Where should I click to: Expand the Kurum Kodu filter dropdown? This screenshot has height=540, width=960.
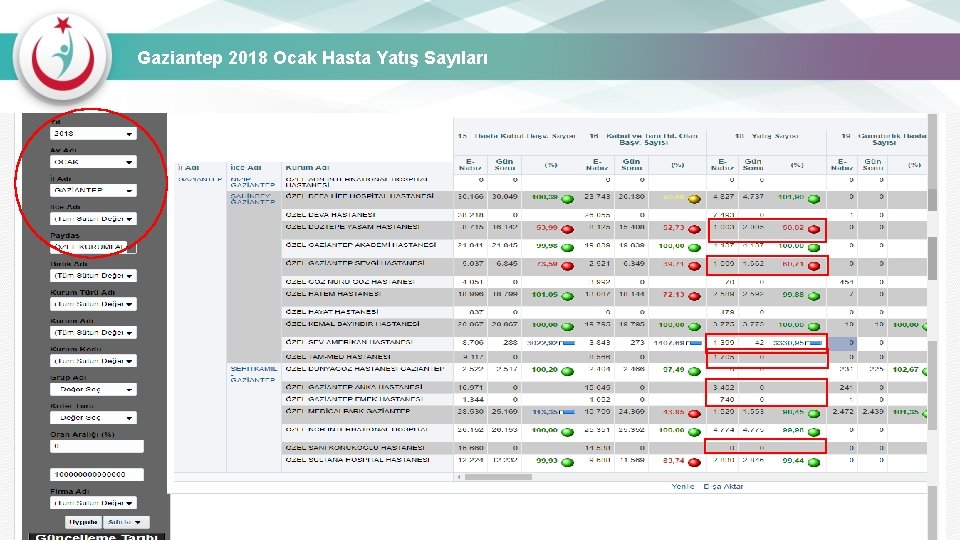coord(93,361)
